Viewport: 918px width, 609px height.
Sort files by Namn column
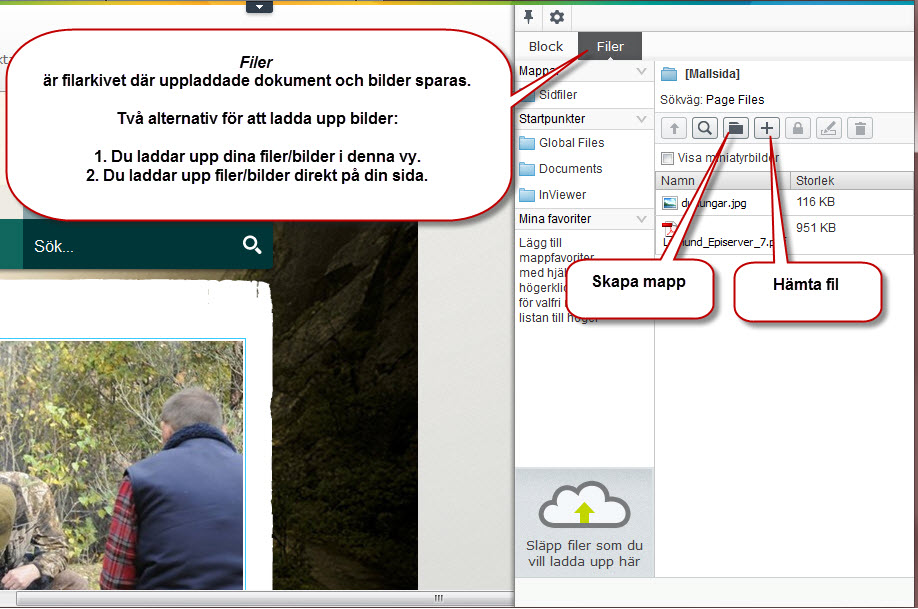coord(723,180)
